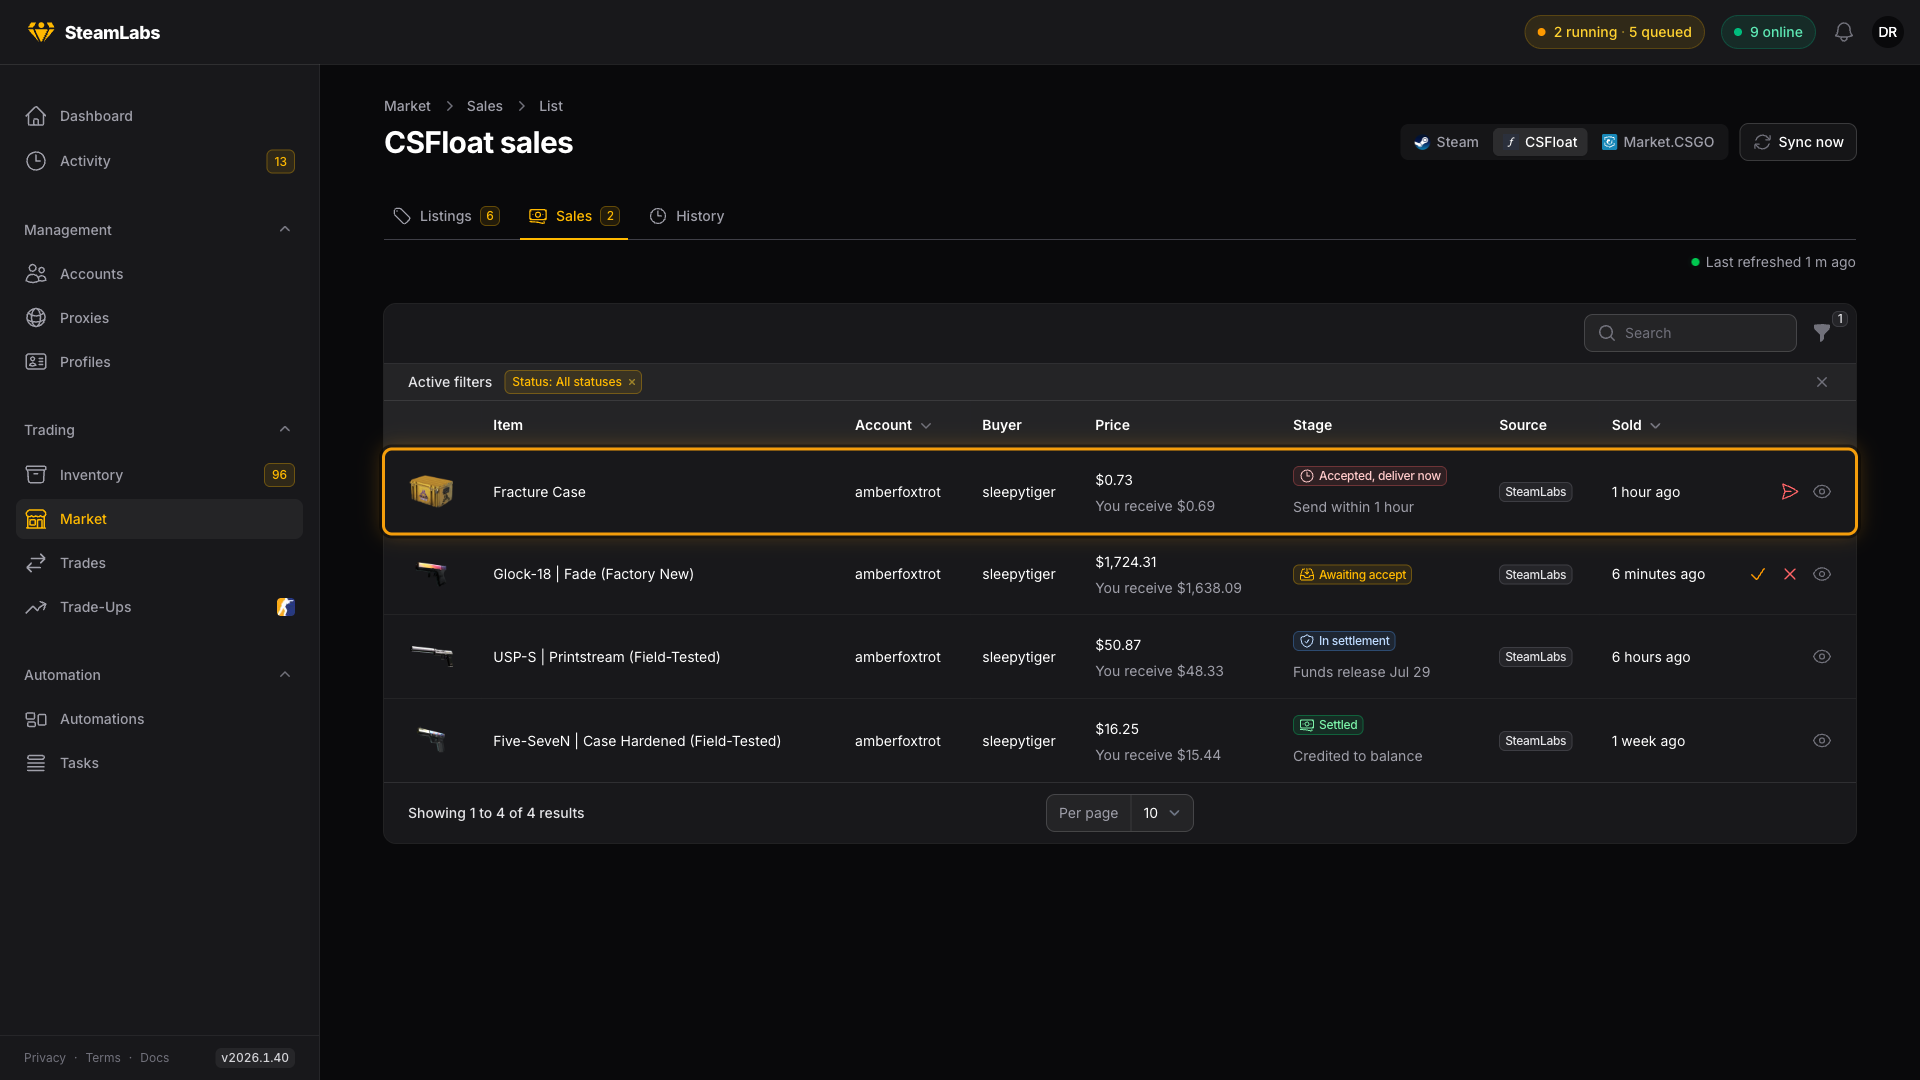
Task: Click the Awaiting accept stage badge
Action: tap(1352, 575)
